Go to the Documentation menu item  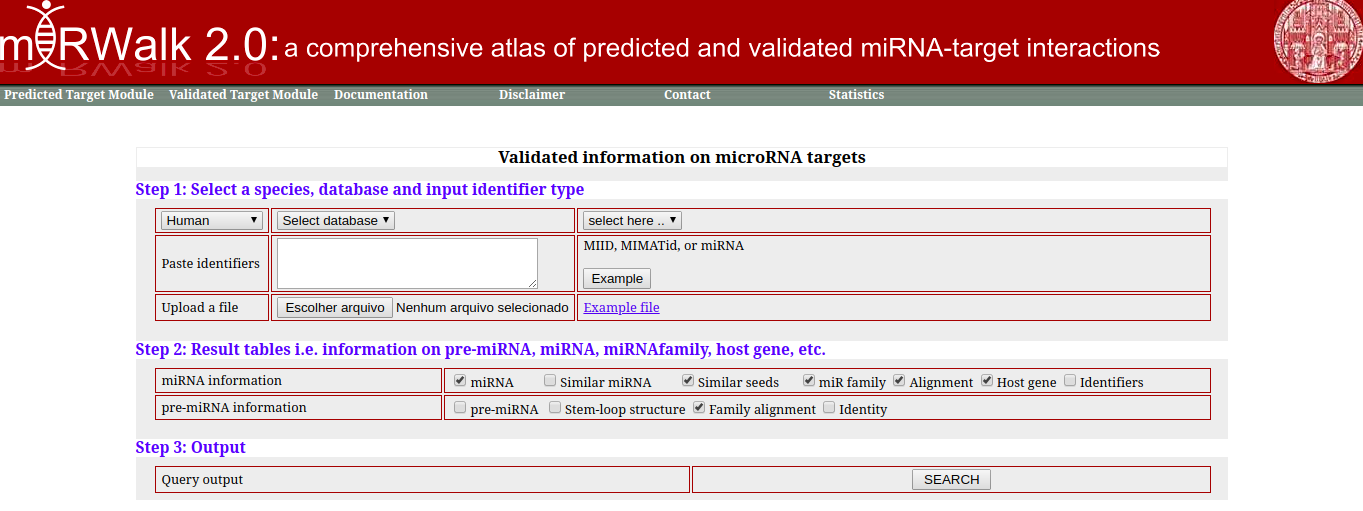tap(381, 95)
